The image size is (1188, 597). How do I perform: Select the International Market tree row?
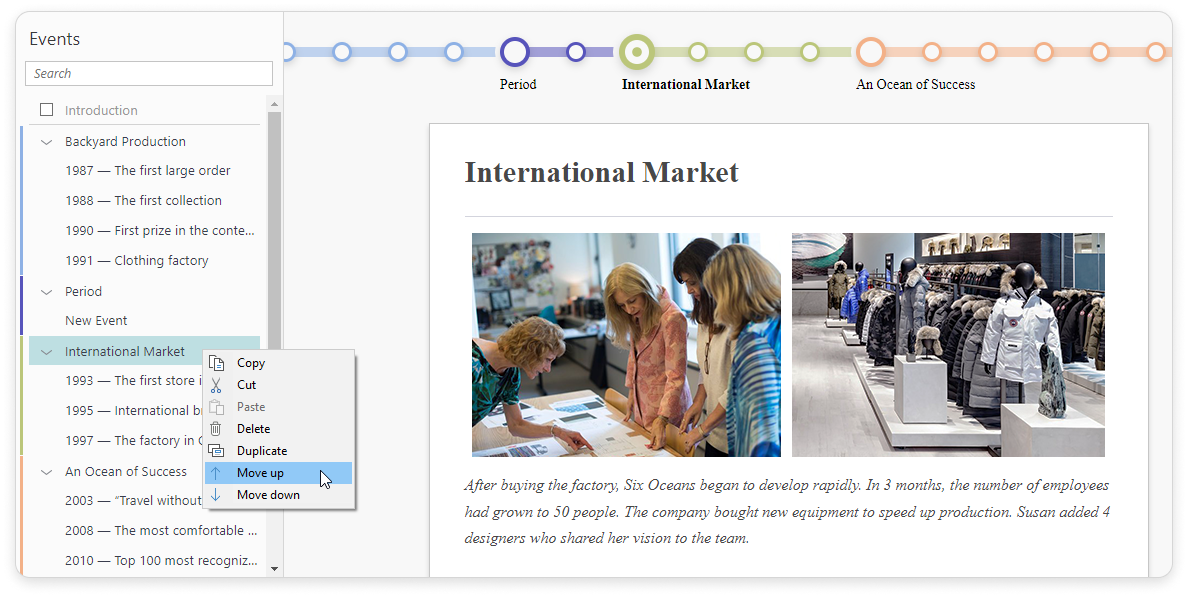[144, 352]
